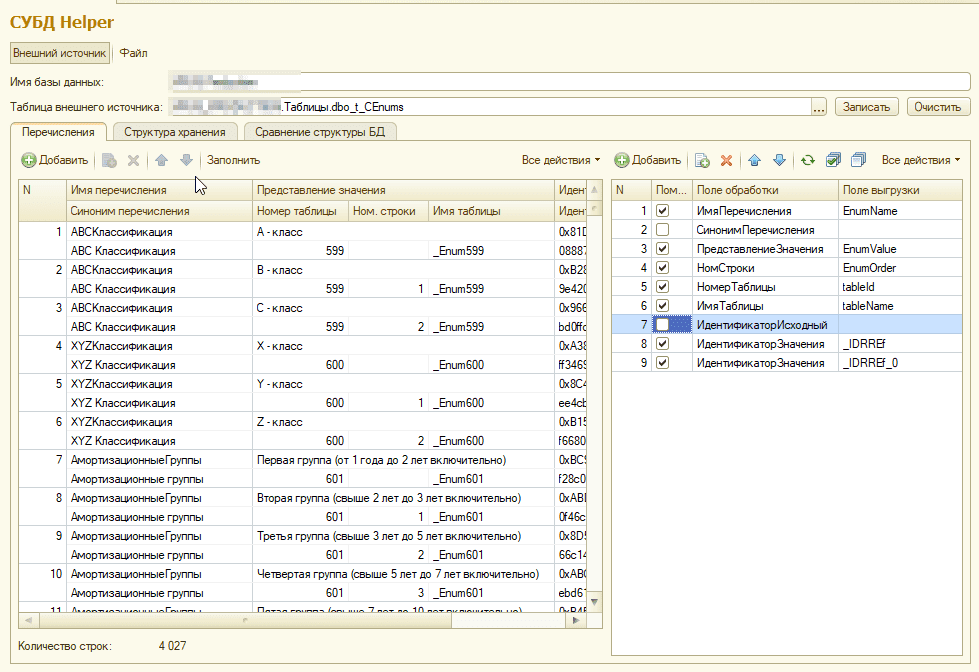Open Все действия menu above enumerations list
Viewport: 979px width, 672px height.
coord(561,161)
